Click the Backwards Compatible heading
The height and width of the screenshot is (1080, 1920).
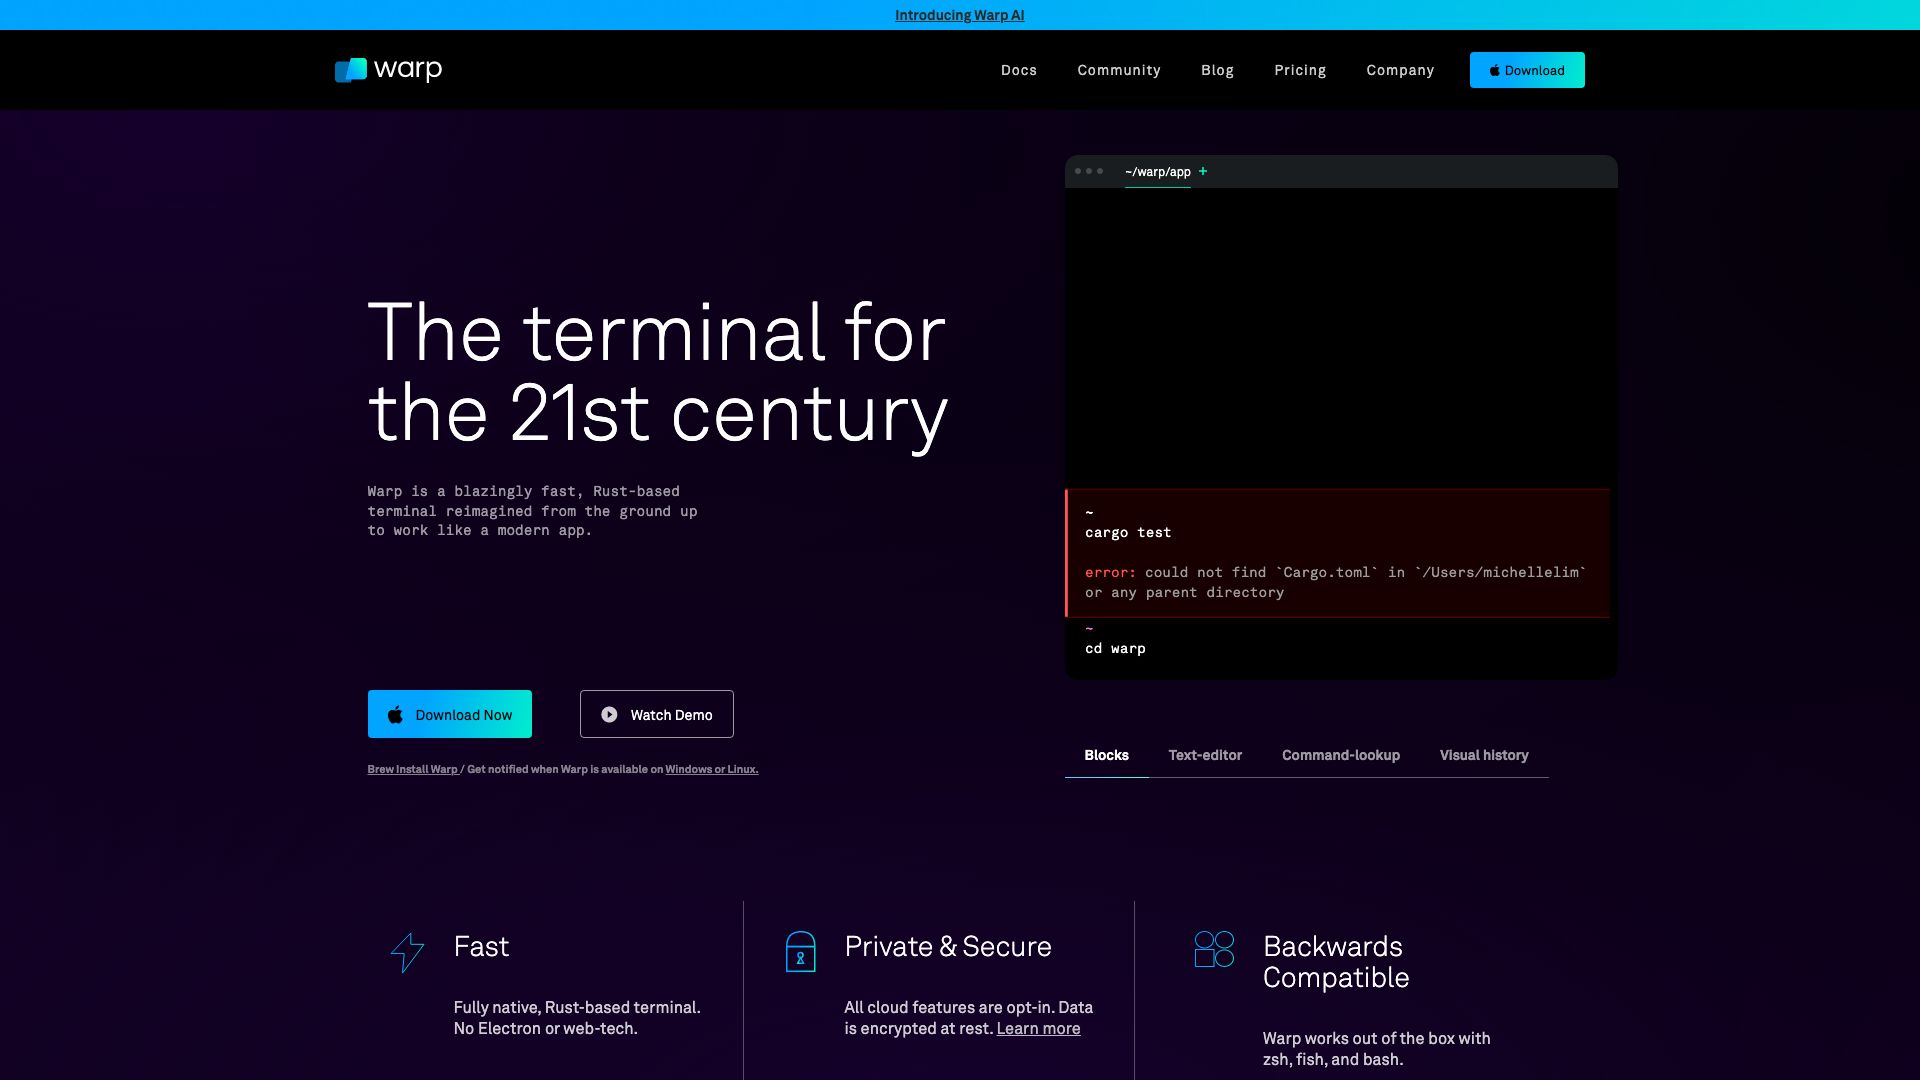pyautogui.click(x=1335, y=962)
